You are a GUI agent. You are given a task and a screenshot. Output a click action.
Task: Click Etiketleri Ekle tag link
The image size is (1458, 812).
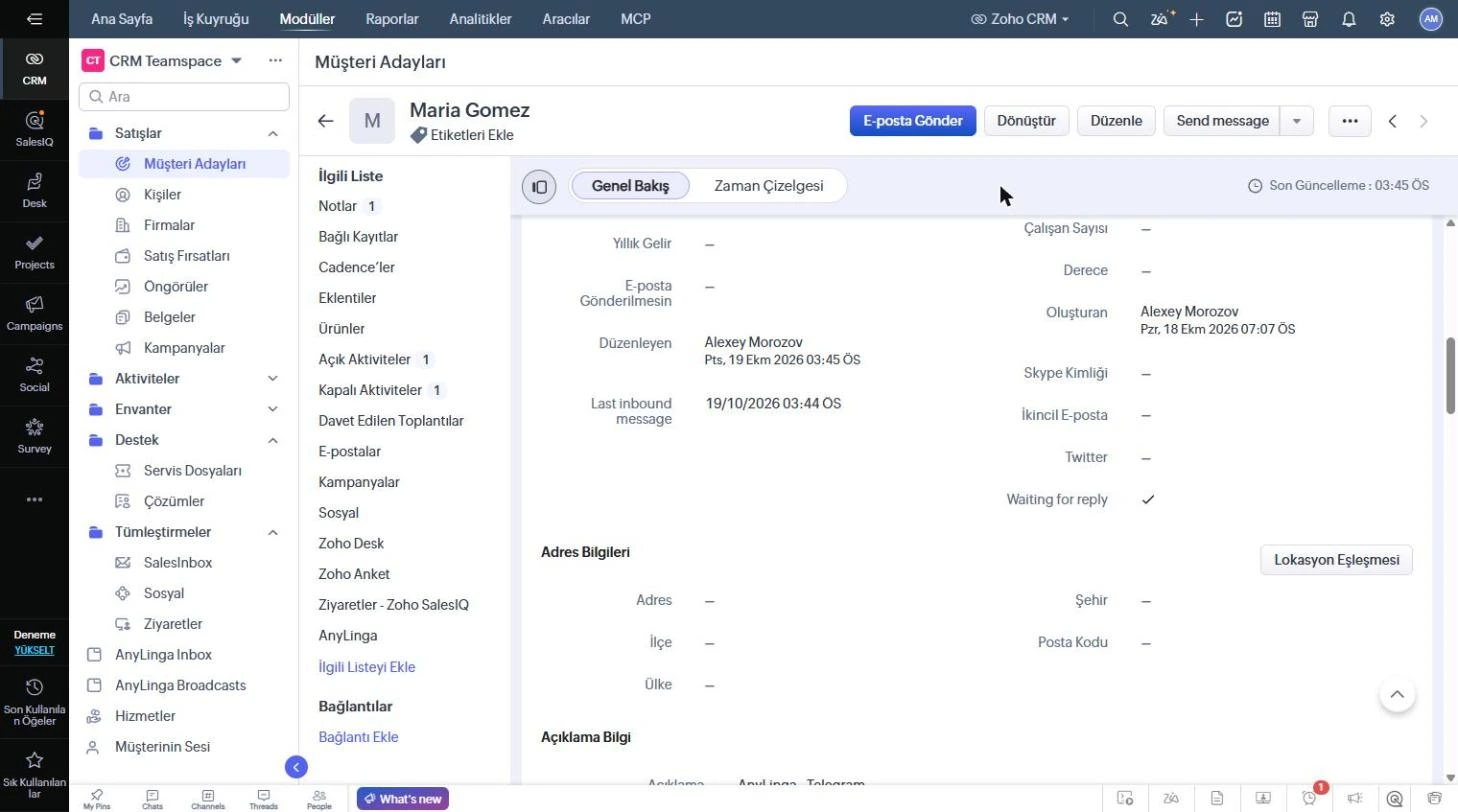(462, 135)
